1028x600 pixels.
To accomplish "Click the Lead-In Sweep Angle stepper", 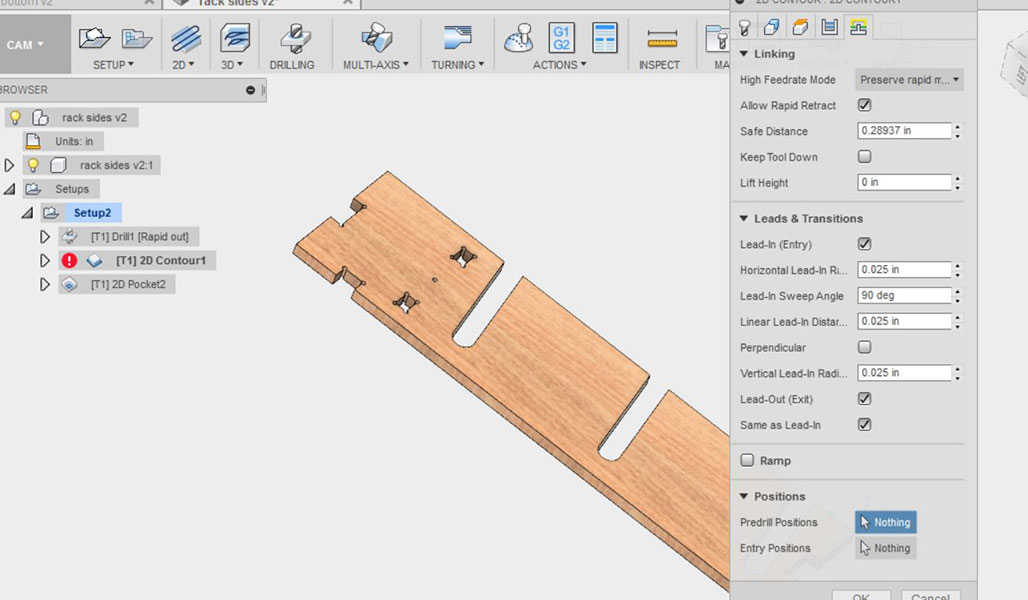I will [958, 296].
